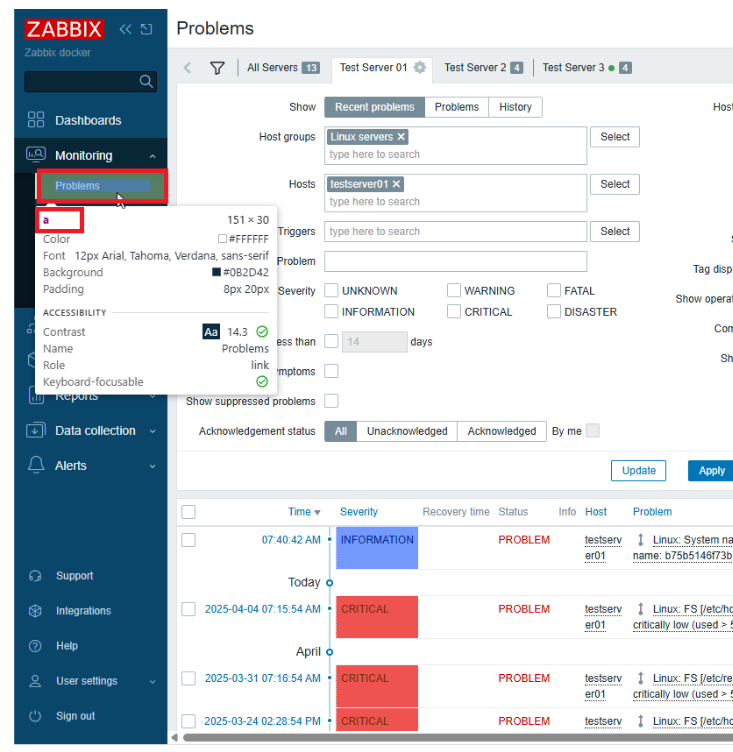Screen dimensions: 733x752
Task: Select the 07:40:42 AM problem row checkbox
Action: (x=189, y=540)
